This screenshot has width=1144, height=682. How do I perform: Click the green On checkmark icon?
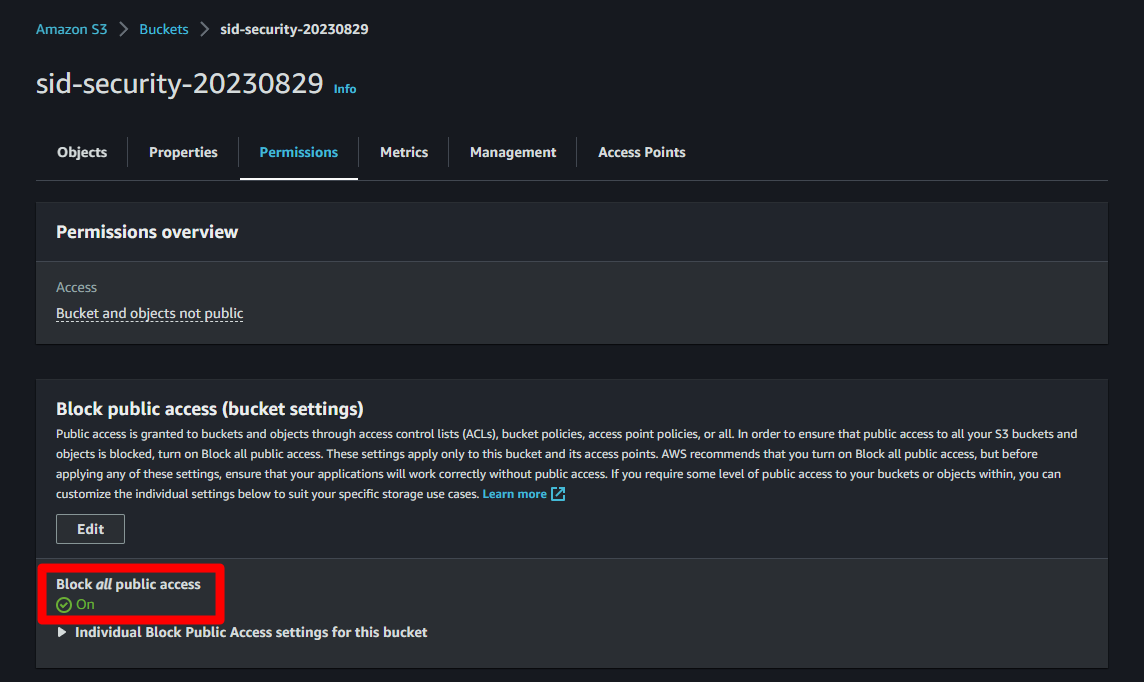point(64,605)
